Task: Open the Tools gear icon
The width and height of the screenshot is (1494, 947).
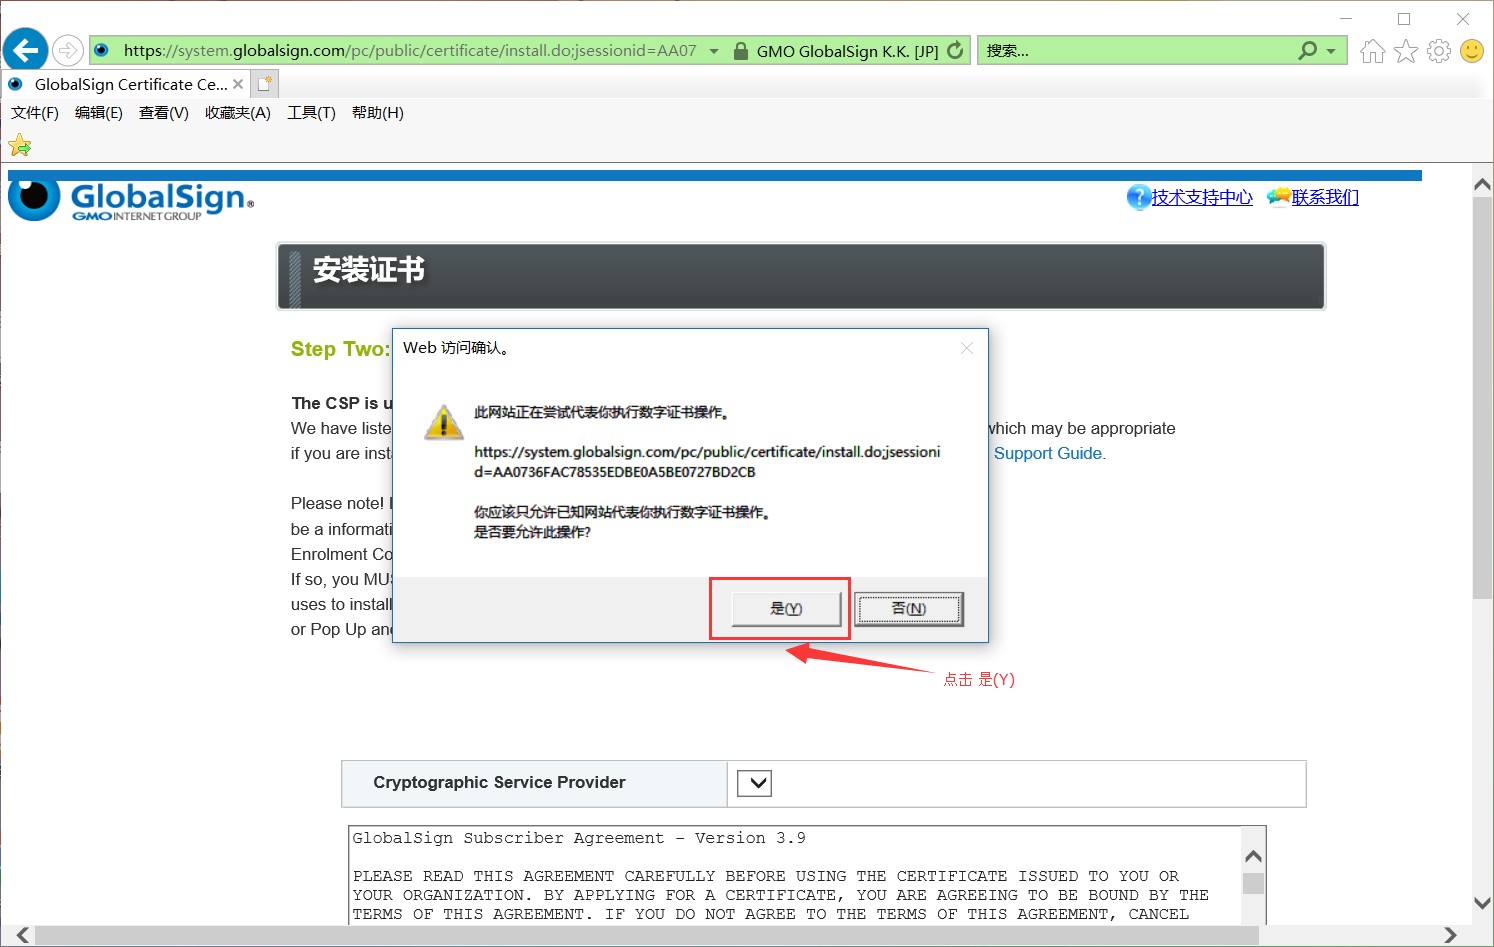Action: 1439,51
